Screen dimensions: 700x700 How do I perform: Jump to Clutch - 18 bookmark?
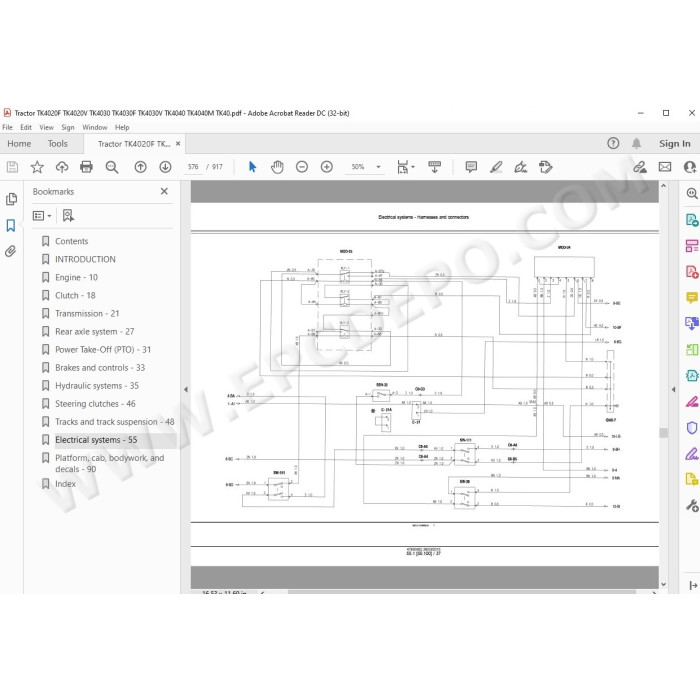75,296
